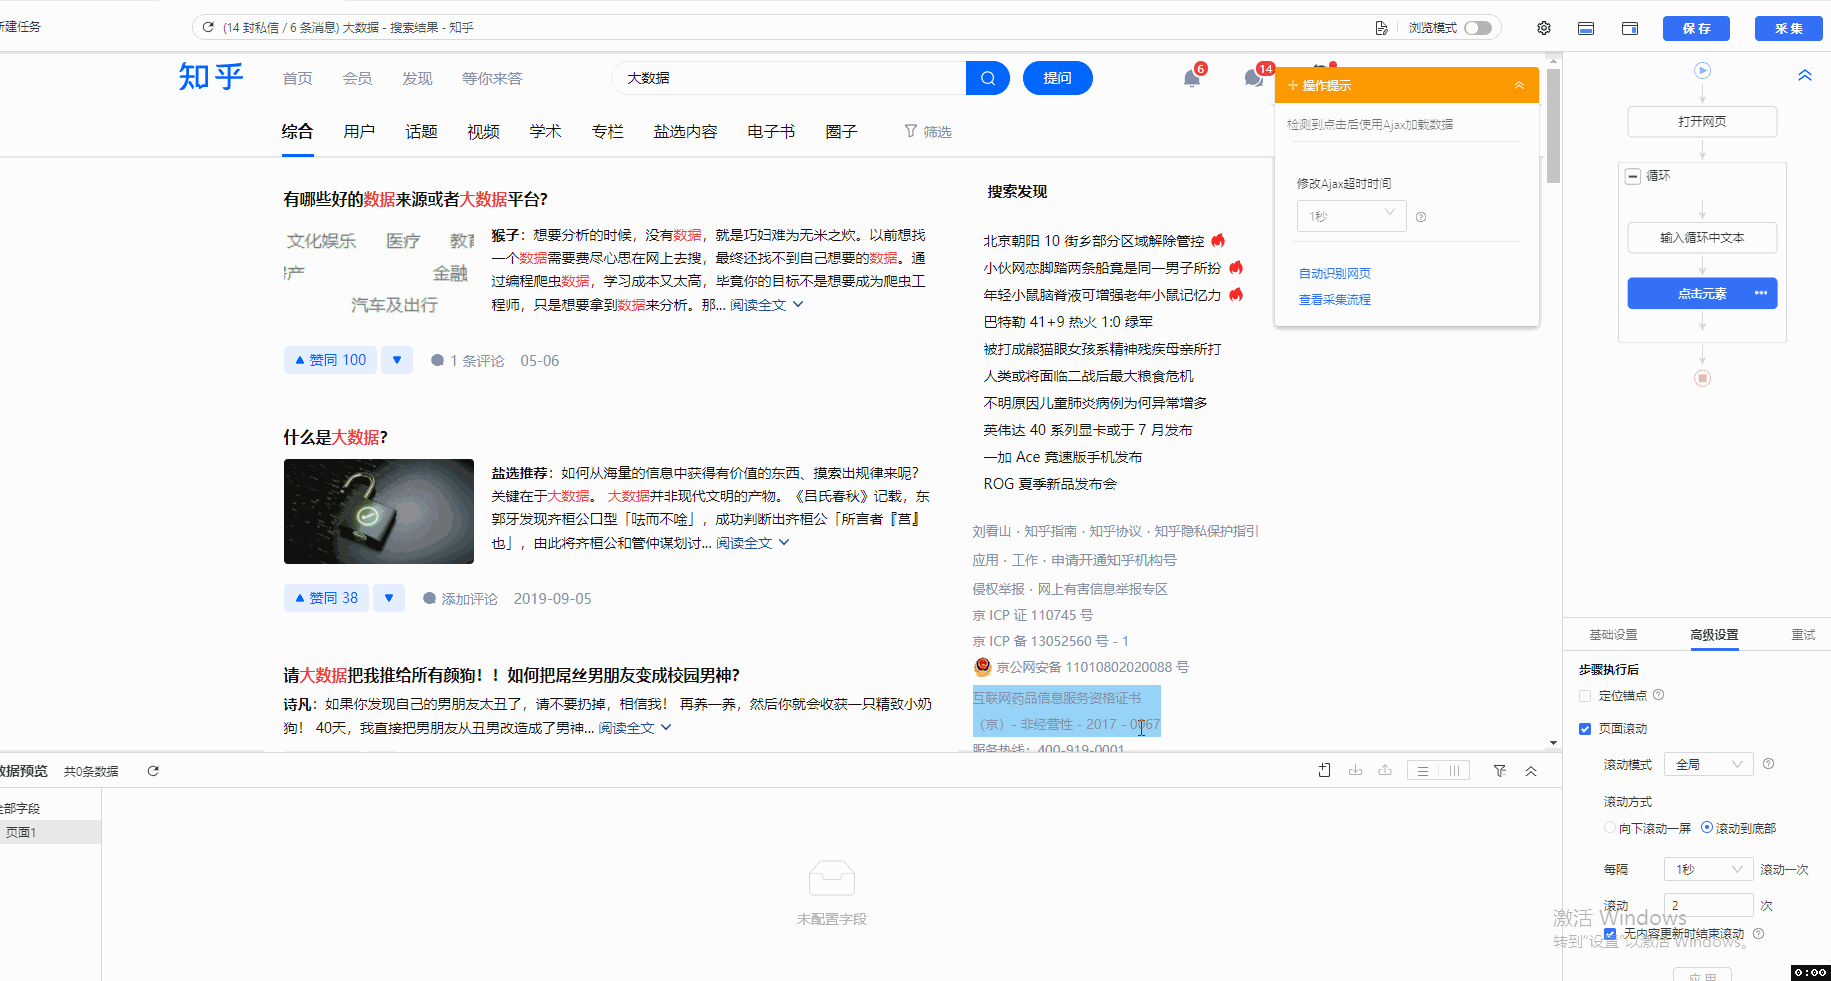The width and height of the screenshot is (1831, 981).
Task: Open the settings gear icon
Action: click(1544, 28)
